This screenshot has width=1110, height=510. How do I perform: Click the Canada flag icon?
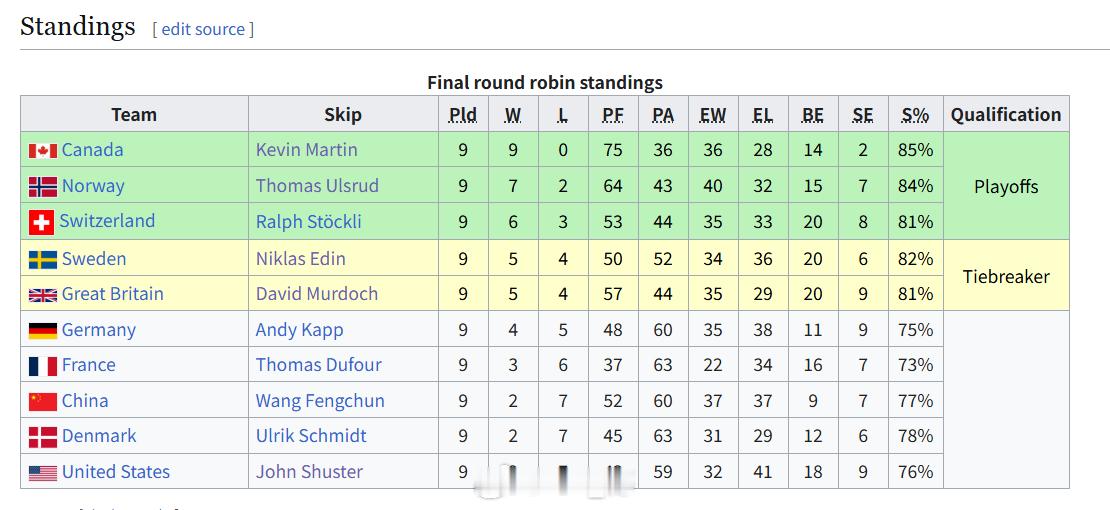pos(42,151)
